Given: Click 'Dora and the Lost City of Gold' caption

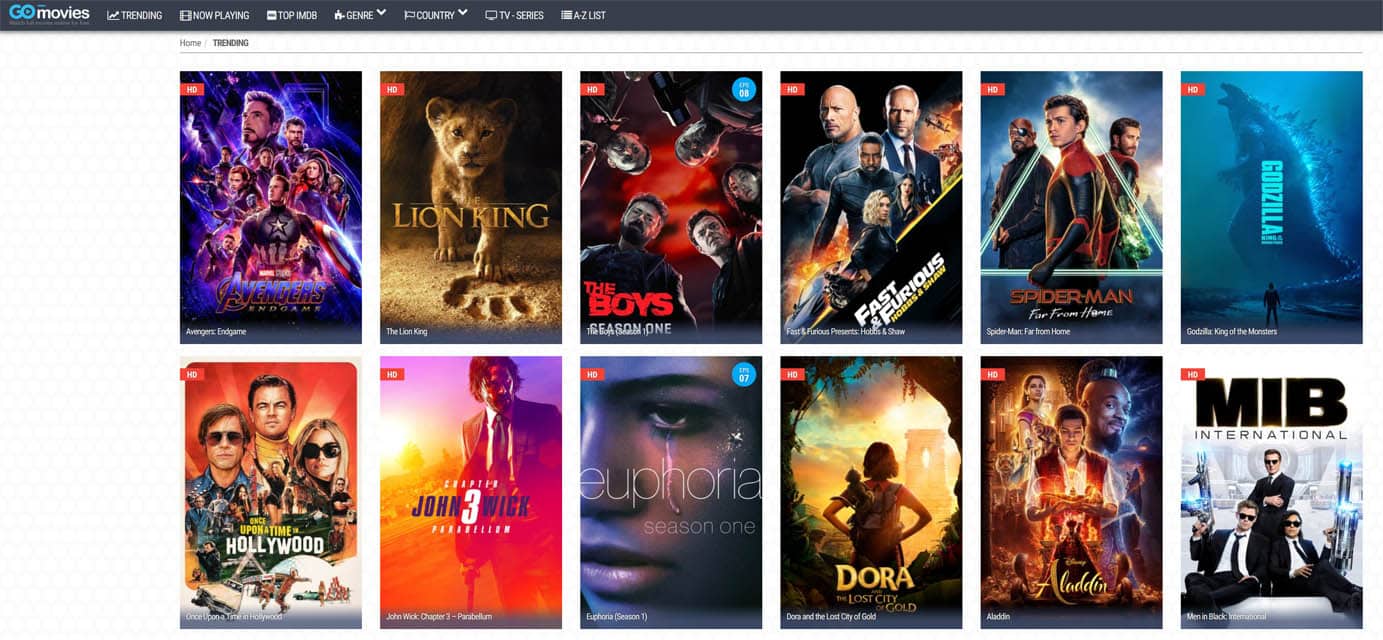Looking at the screenshot, I should pyautogui.click(x=831, y=617).
